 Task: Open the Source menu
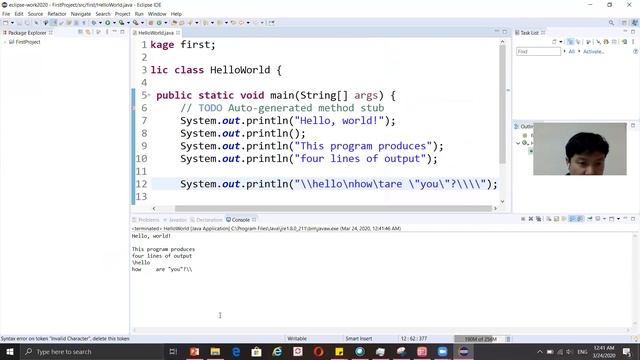tap(35, 14)
